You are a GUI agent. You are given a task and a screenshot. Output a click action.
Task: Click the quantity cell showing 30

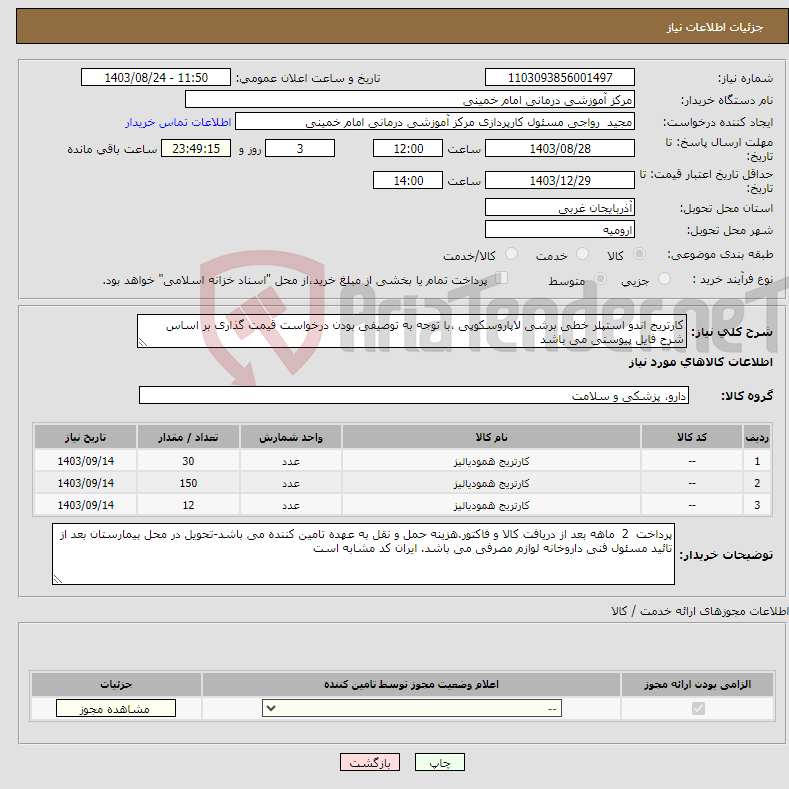coord(188,461)
